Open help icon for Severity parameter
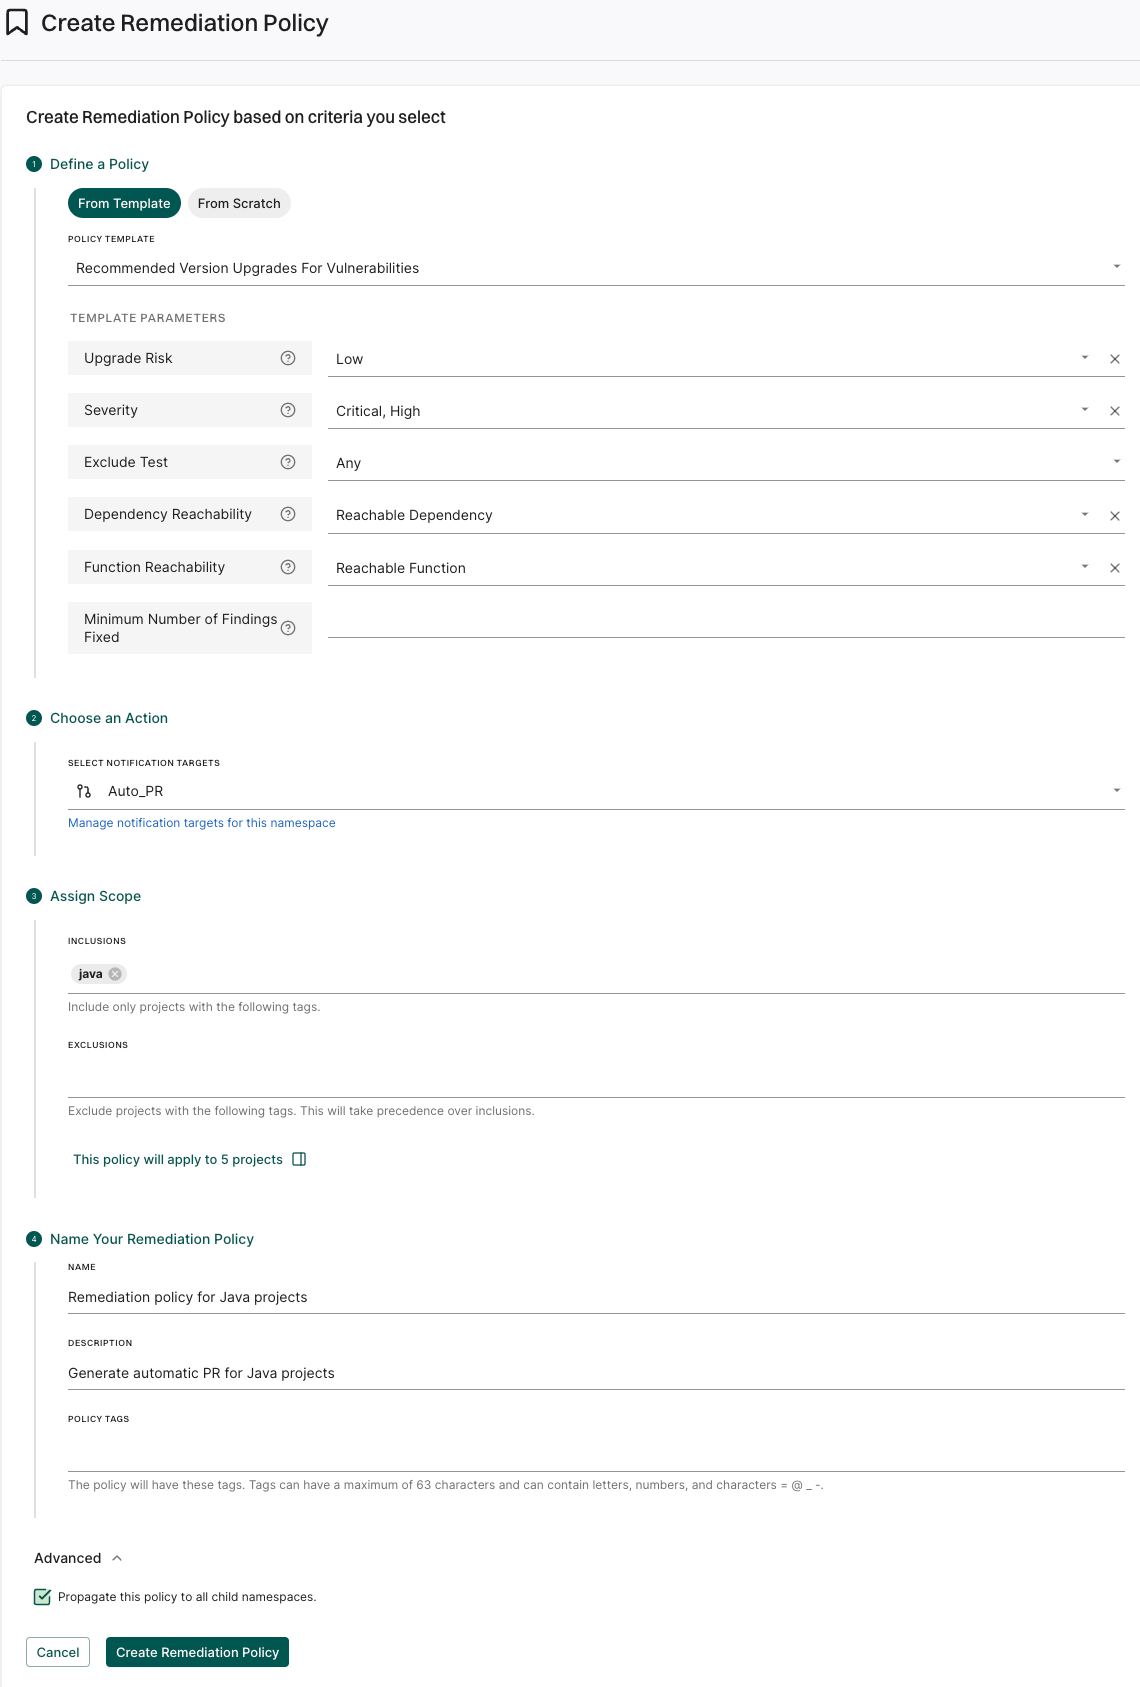Screen dimensions: 1140x1687 click(x=288, y=410)
